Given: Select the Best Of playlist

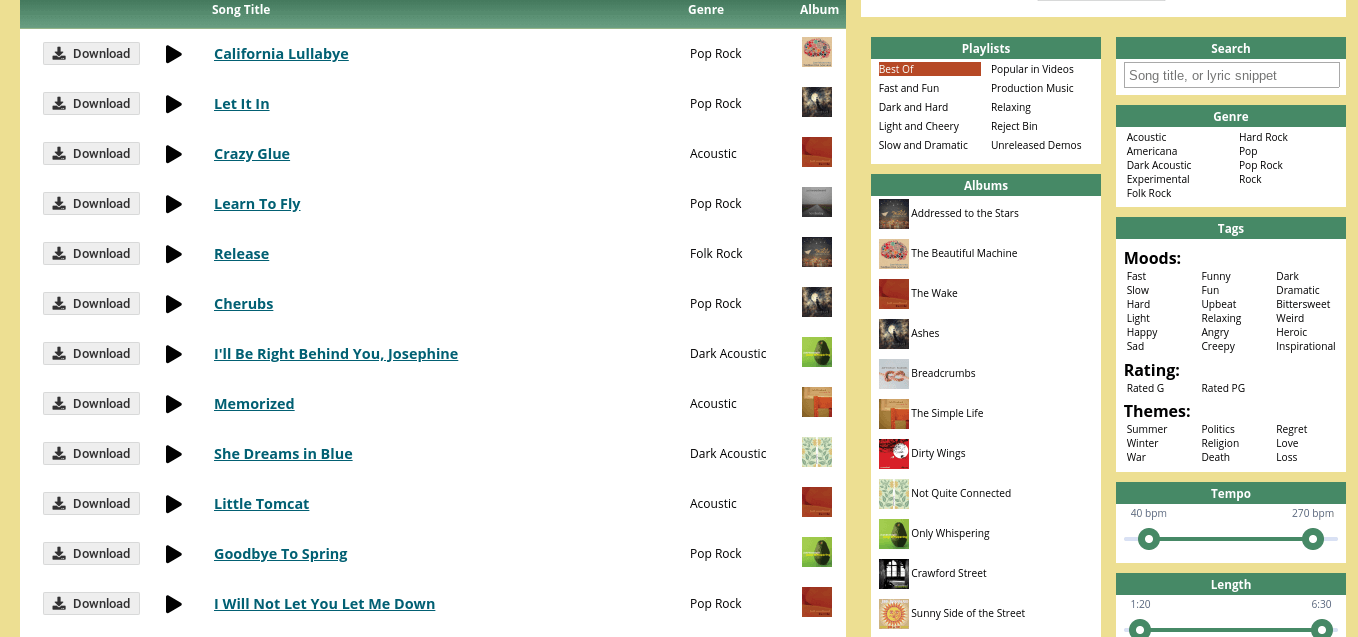Looking at the screenshot, I should [x=929, y=69].
